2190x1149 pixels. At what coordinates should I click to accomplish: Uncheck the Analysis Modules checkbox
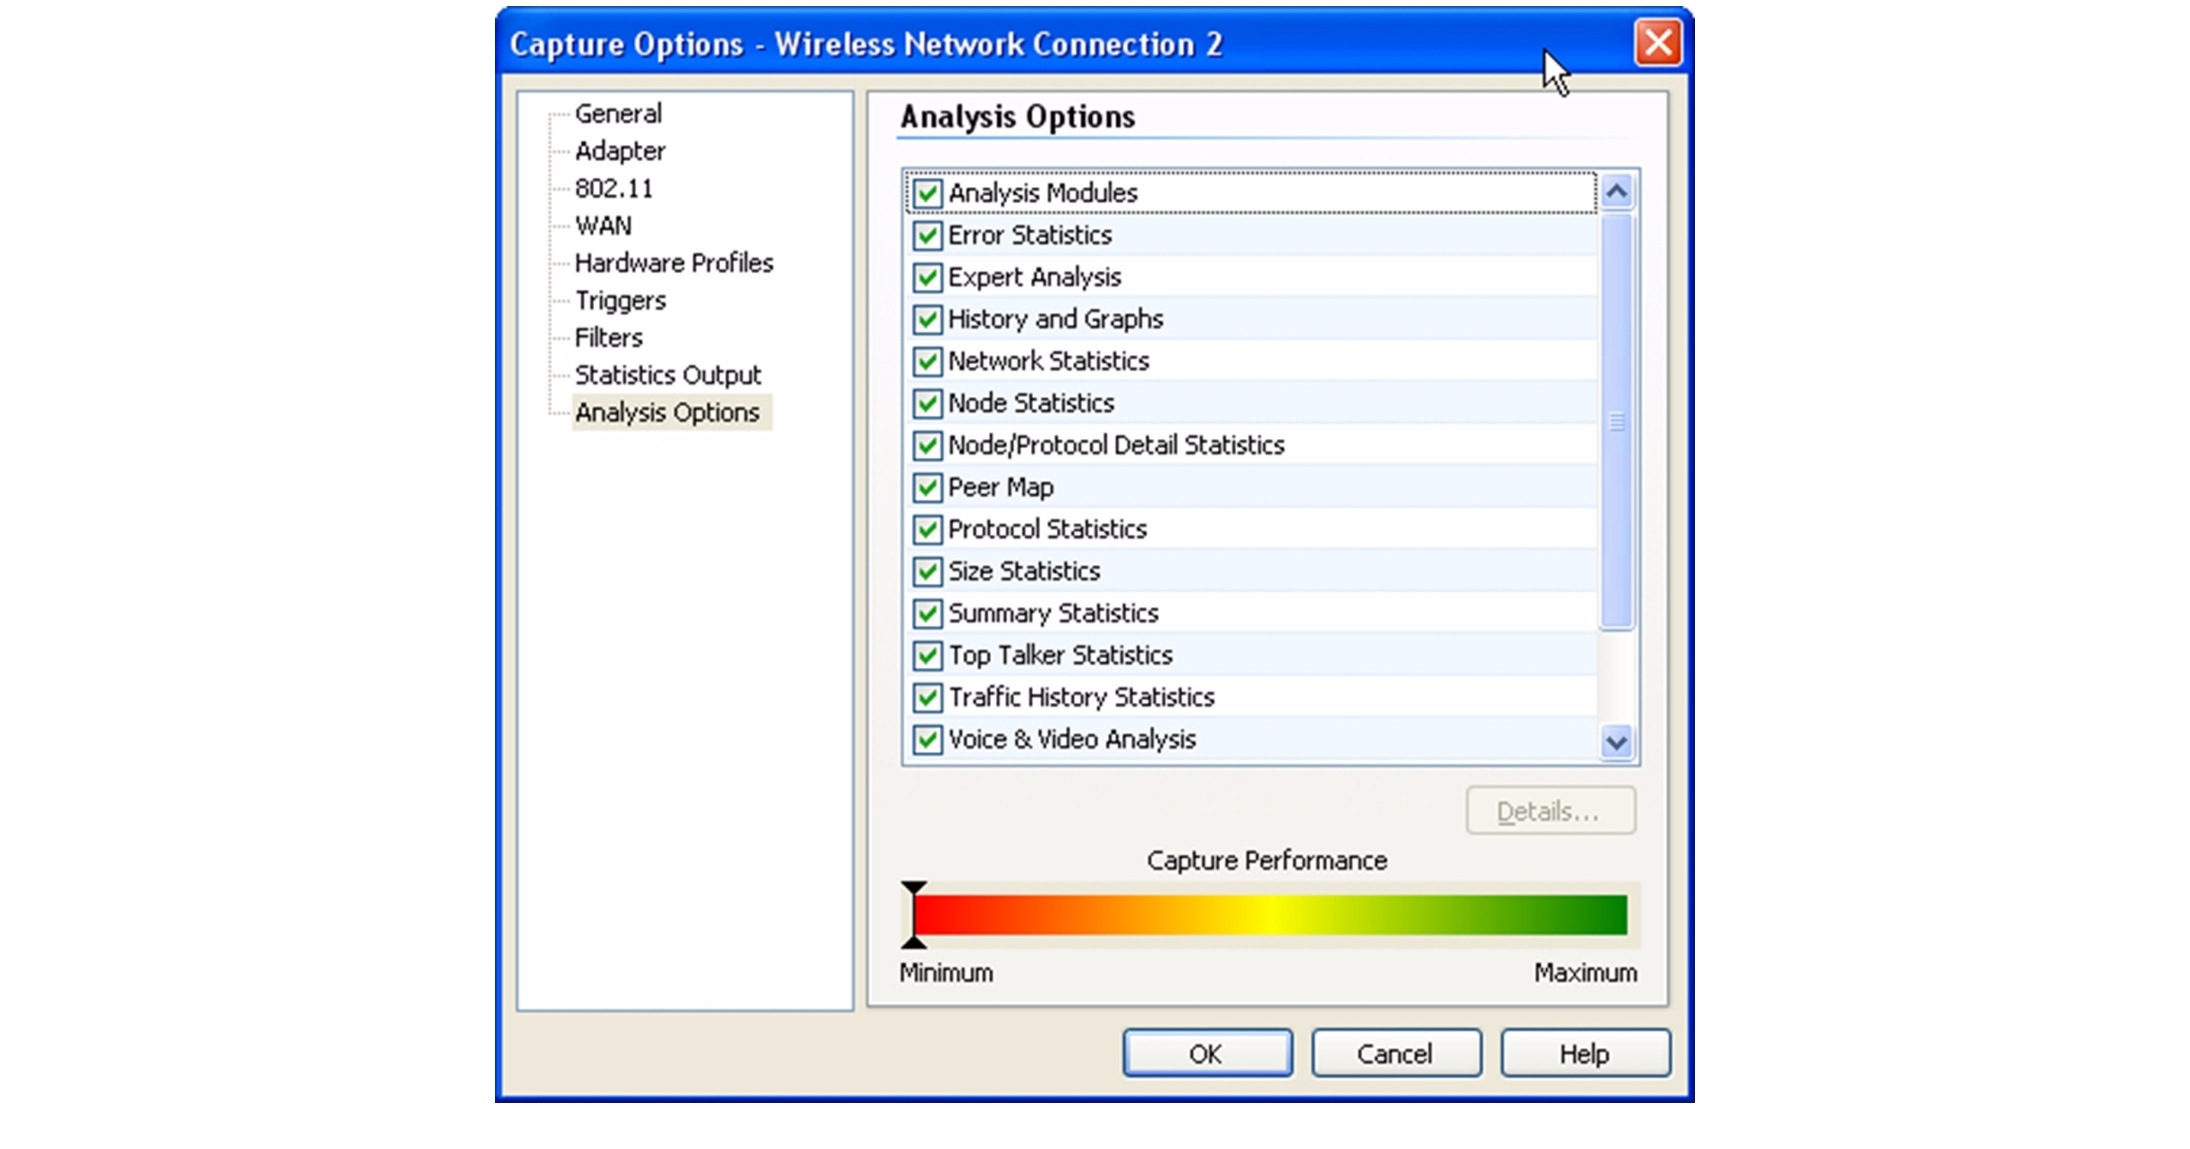(927, 193)
